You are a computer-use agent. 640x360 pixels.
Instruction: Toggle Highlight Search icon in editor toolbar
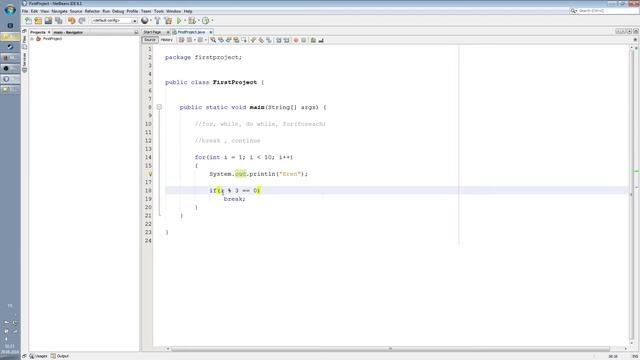[x=236, y=40]
